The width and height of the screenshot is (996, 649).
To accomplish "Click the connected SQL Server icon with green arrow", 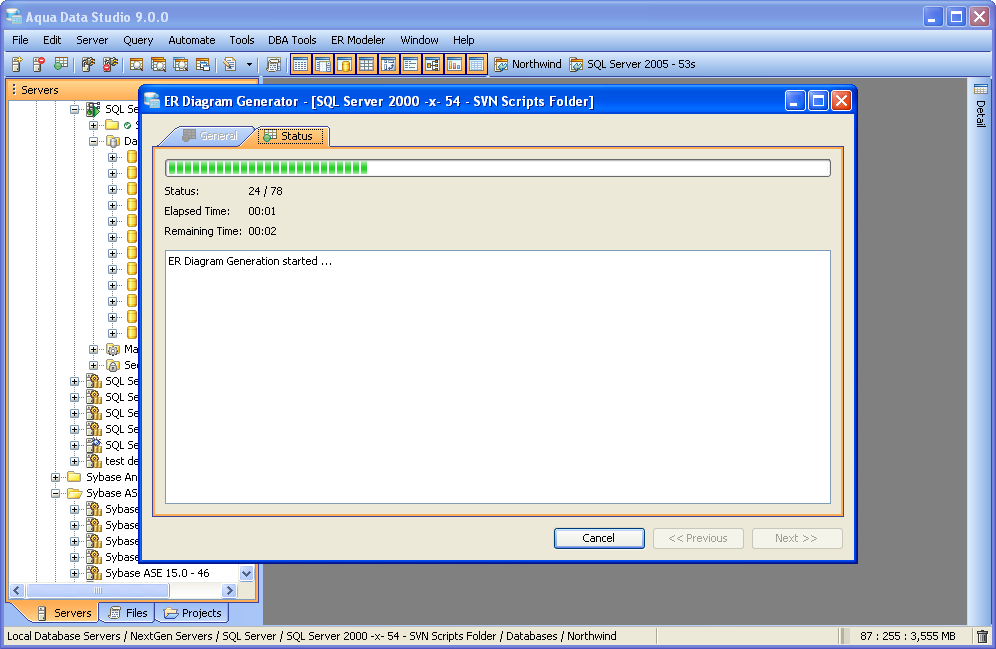I will pyautogui.click(x=93, y=109).
